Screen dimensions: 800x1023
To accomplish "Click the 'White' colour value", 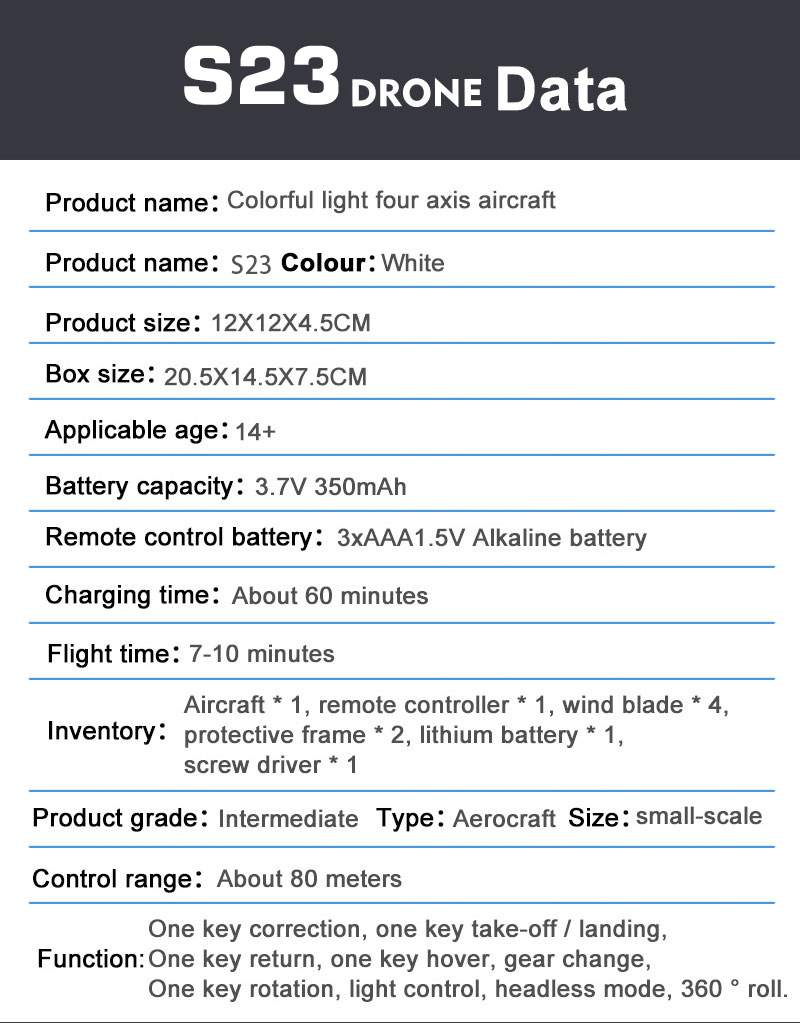I will click(413, 263).
